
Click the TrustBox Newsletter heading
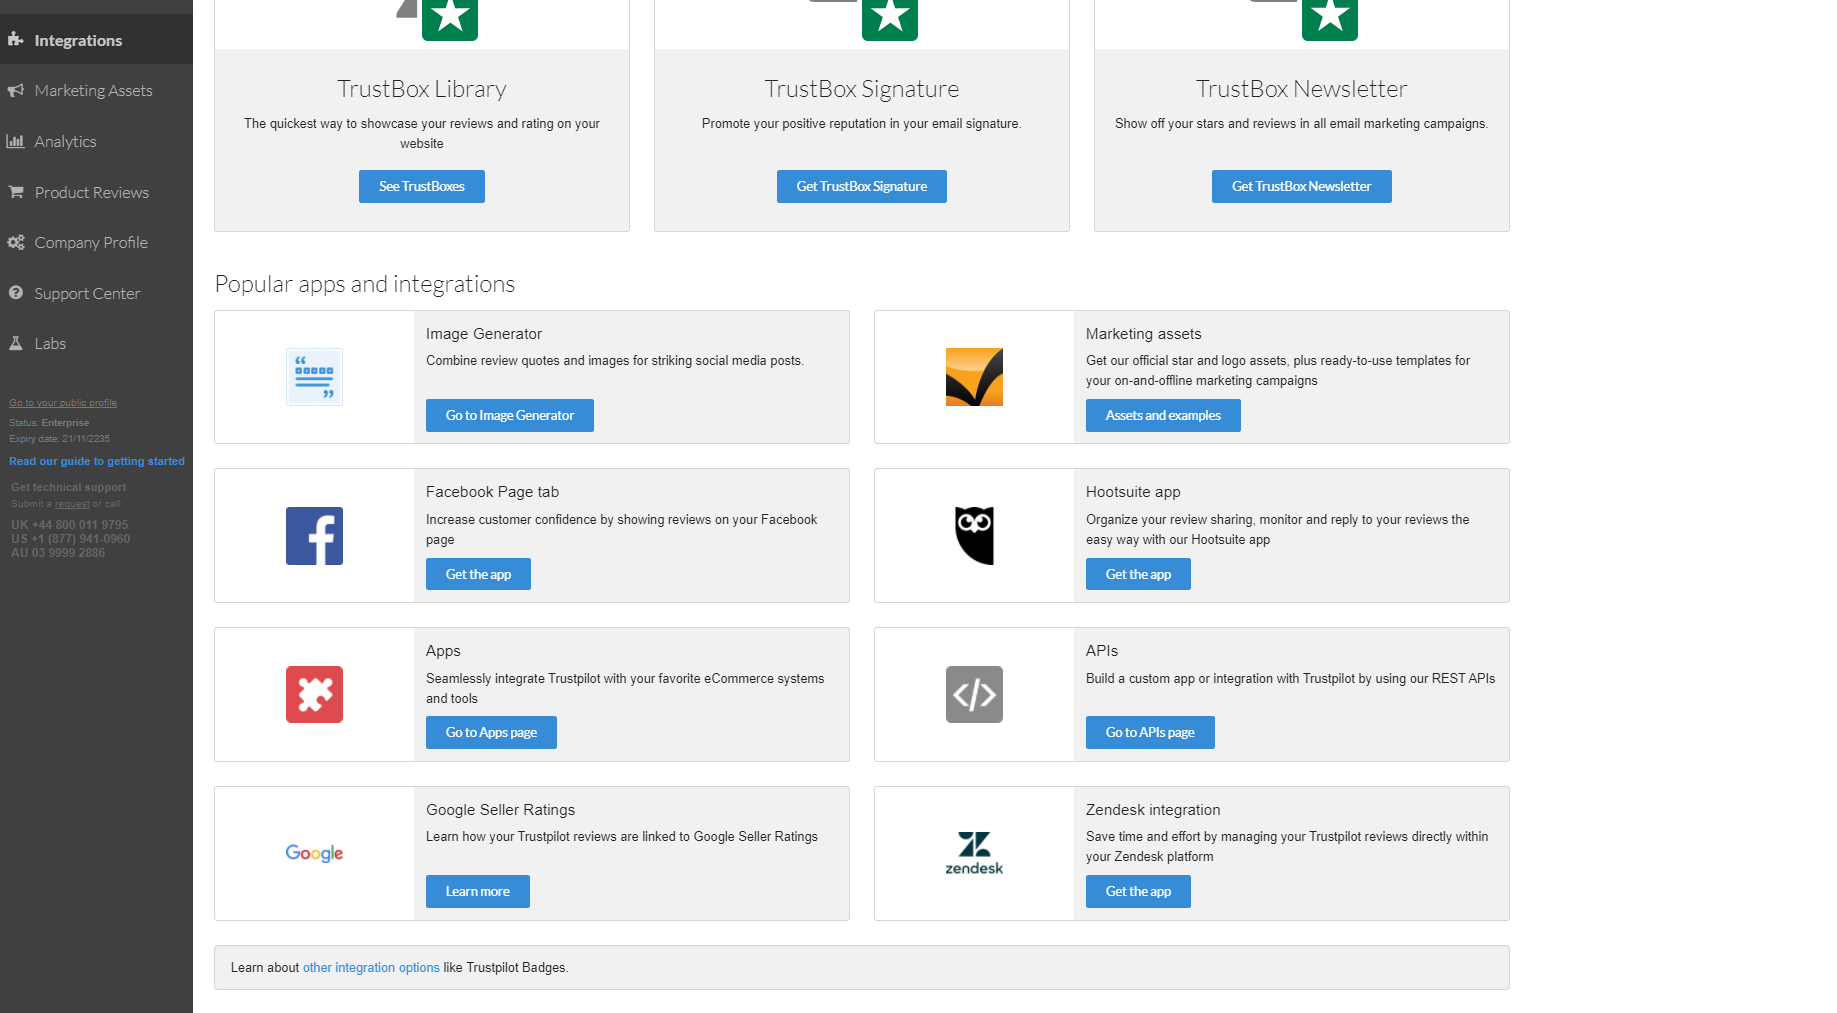click(1302, 89)
